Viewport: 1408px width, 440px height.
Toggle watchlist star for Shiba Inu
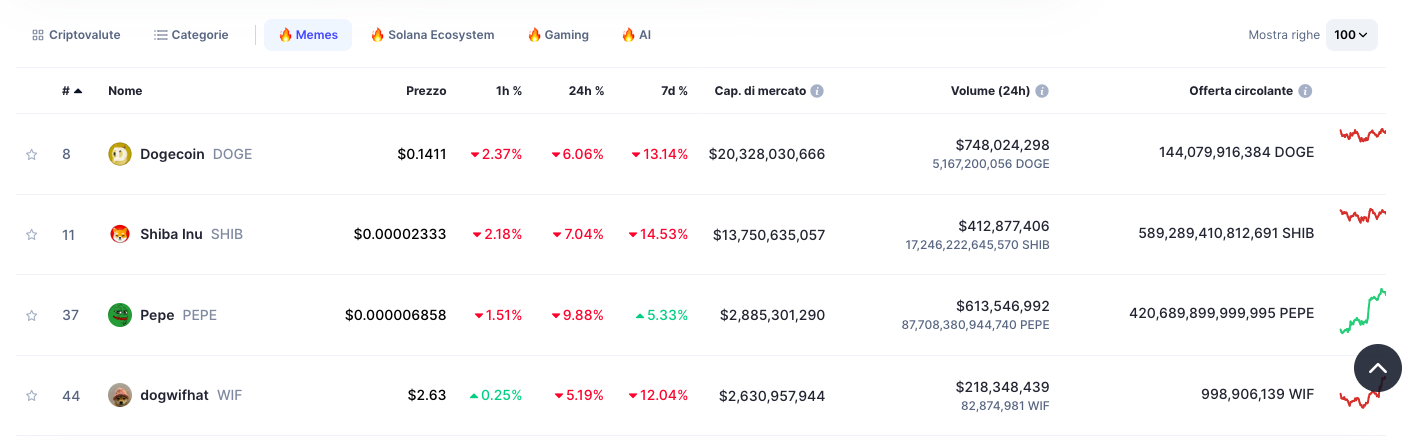pos(31,235)
